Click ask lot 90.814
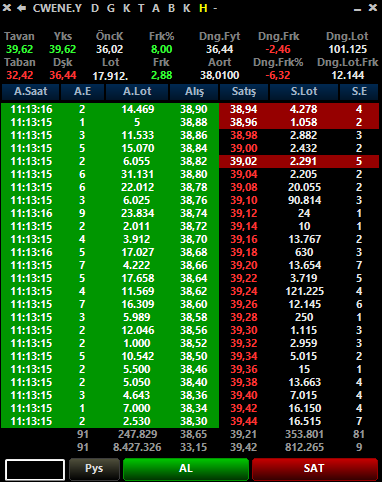Image resolution: width=382 pixels, height=482 pixels. [x=305, y=200]
